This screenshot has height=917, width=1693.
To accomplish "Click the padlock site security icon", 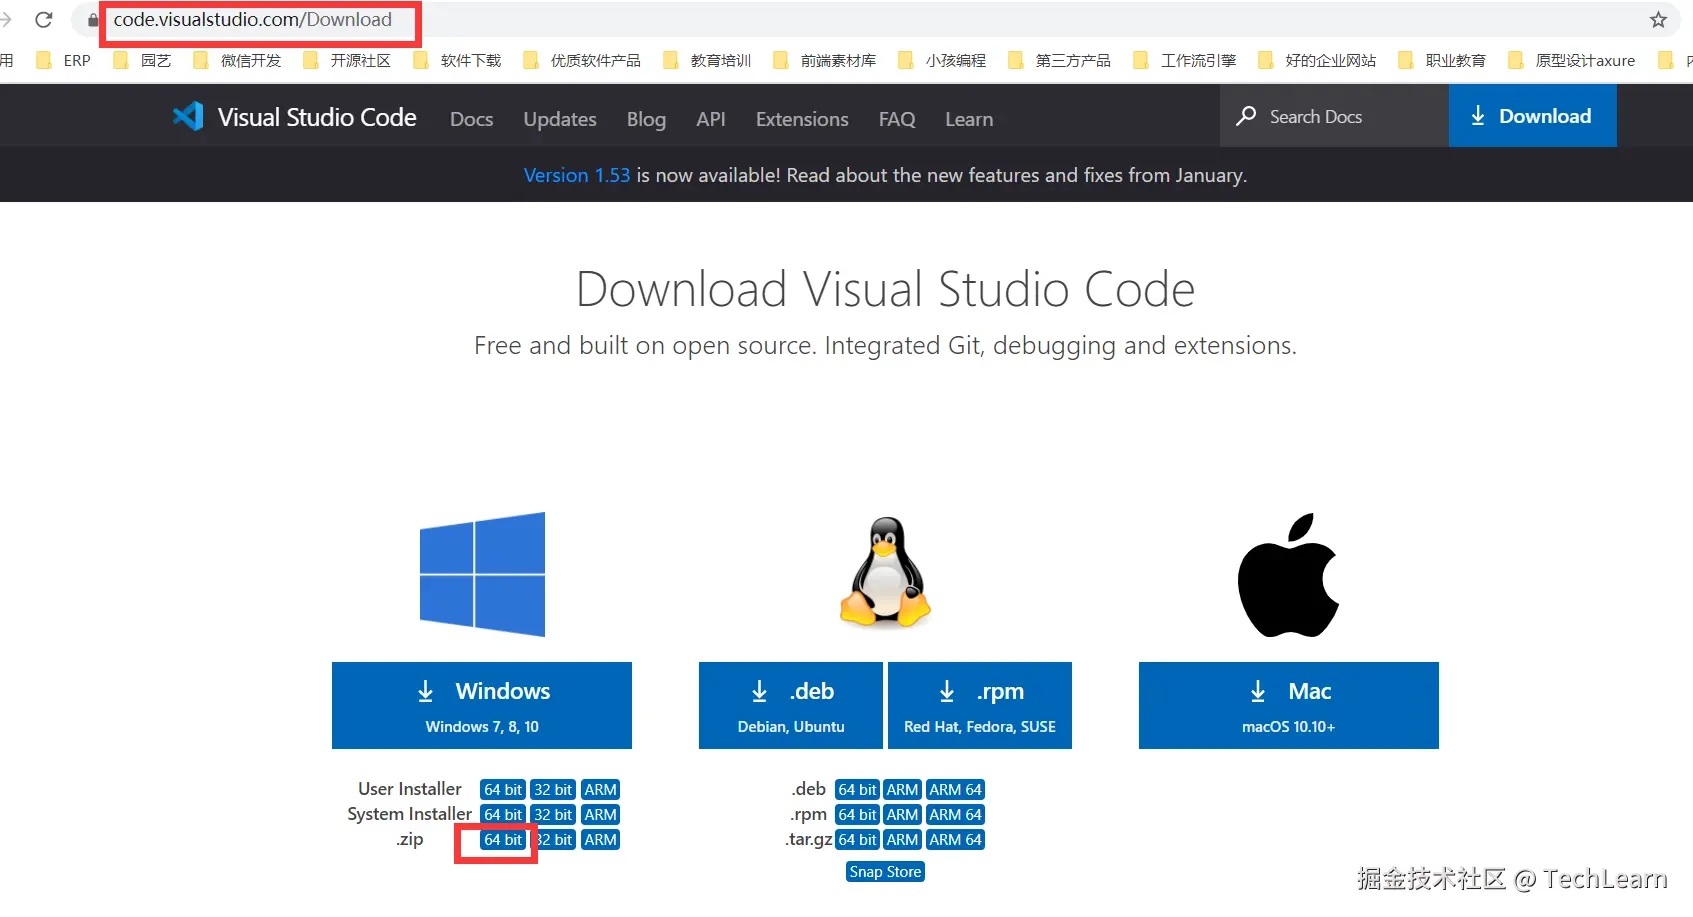I will pos(93,20).
